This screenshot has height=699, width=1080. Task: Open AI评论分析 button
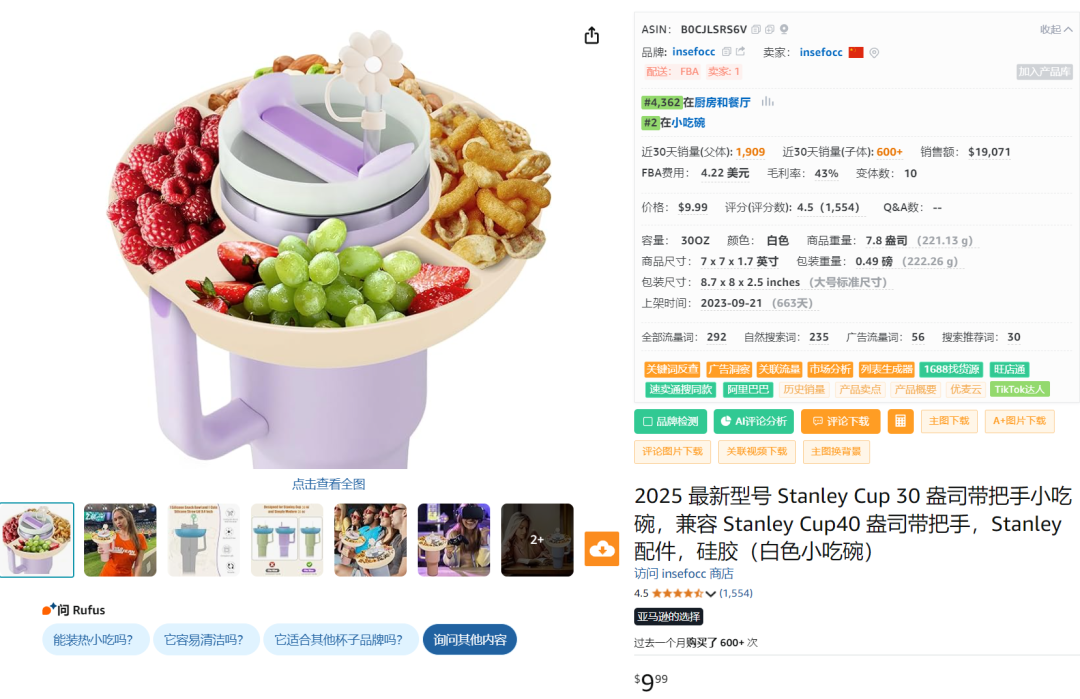(754, 421)
